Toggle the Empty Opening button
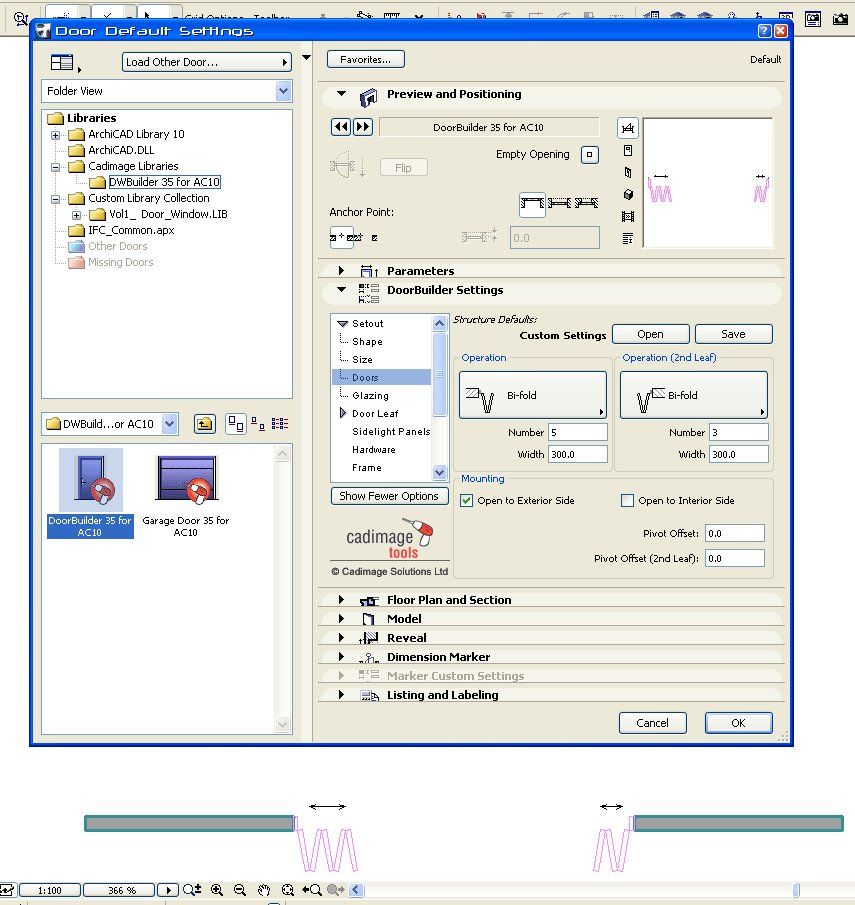855x905 pixels. click(589, 155)
